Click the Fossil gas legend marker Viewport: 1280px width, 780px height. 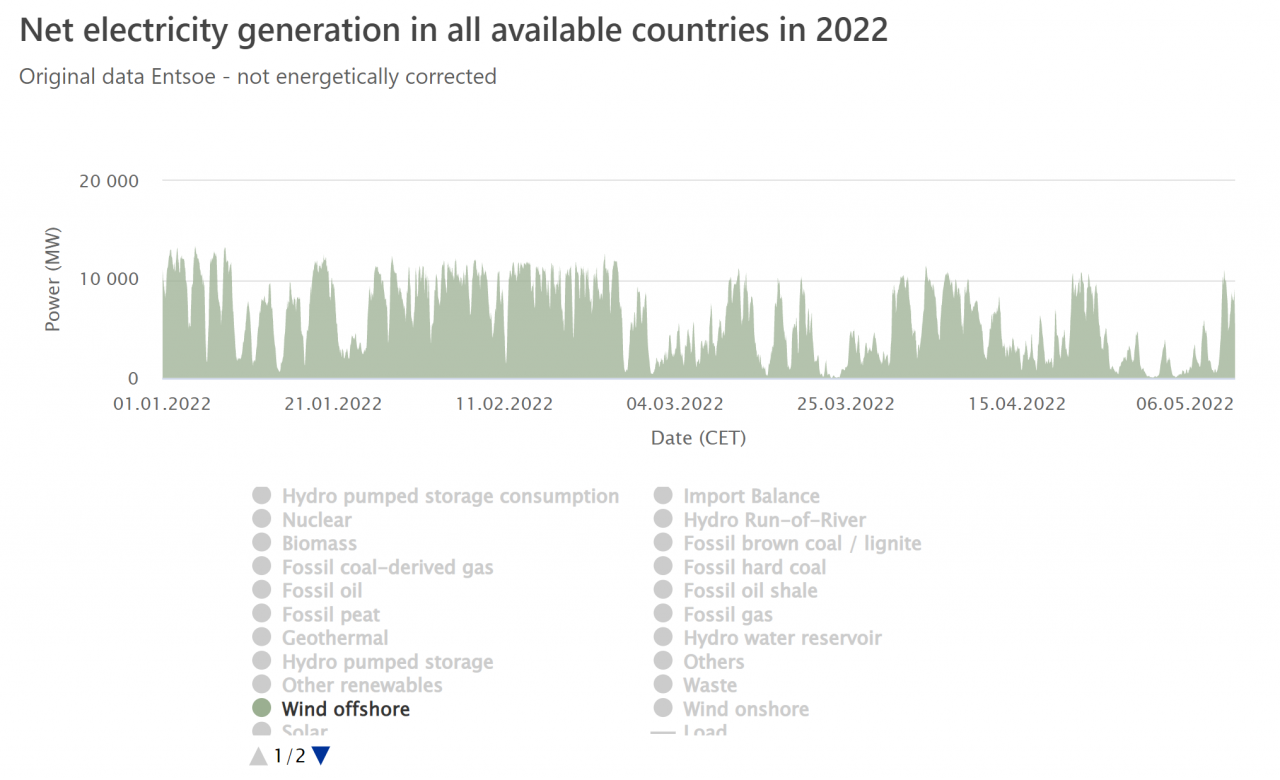point(663,614)
